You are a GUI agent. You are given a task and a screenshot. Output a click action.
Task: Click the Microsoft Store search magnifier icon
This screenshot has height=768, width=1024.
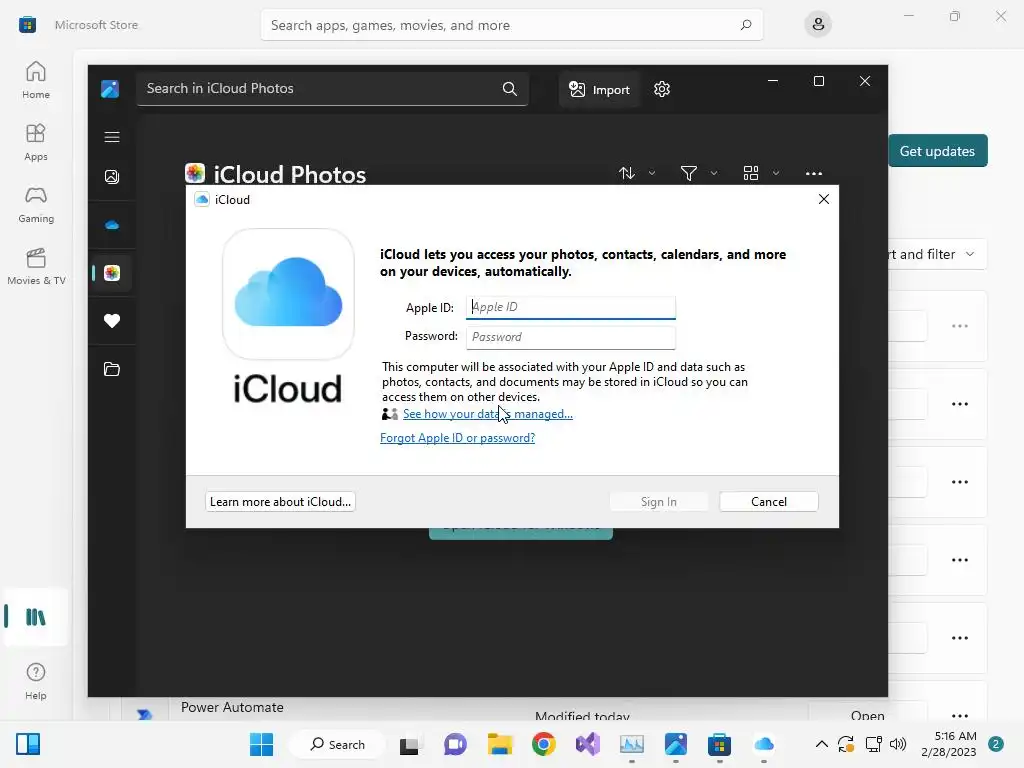746,25
